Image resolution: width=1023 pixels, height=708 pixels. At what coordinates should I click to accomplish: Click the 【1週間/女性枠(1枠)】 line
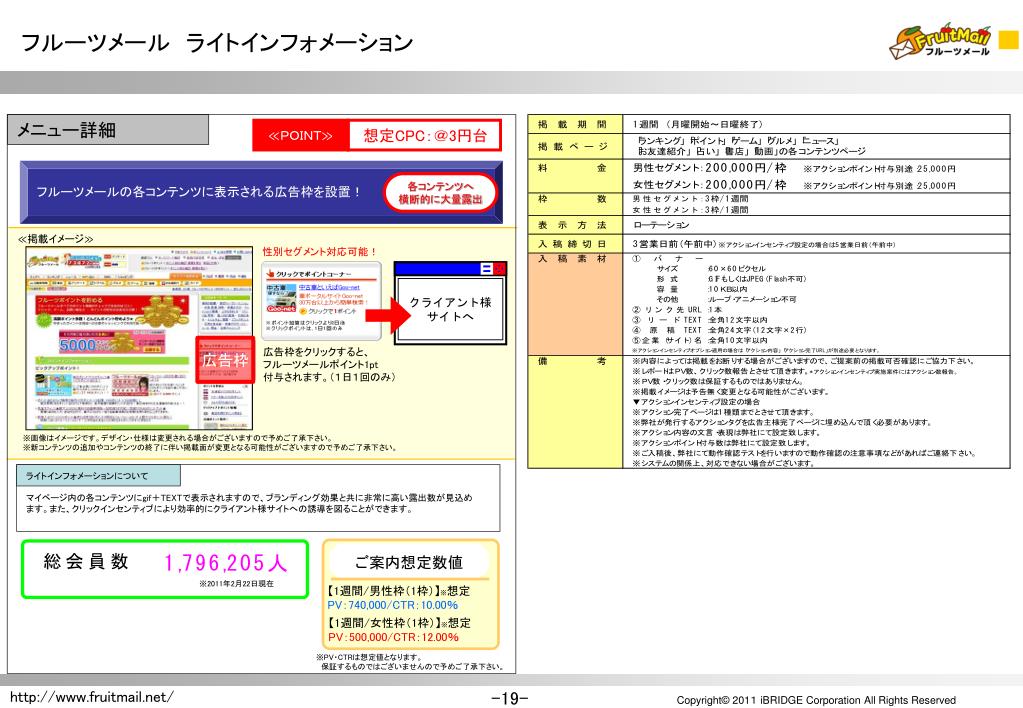tap(398, 623)
